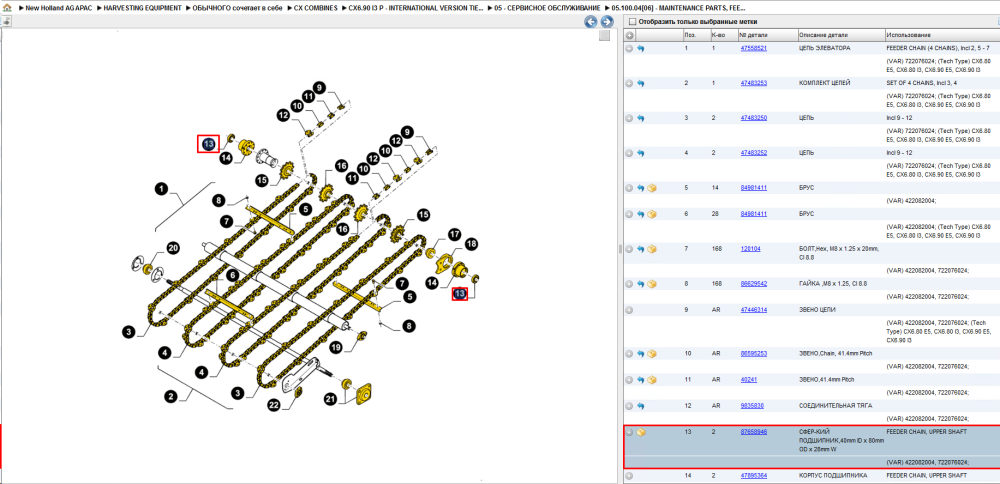
Task: Open part number link 47483250
Action: click(x=753, y=119)
